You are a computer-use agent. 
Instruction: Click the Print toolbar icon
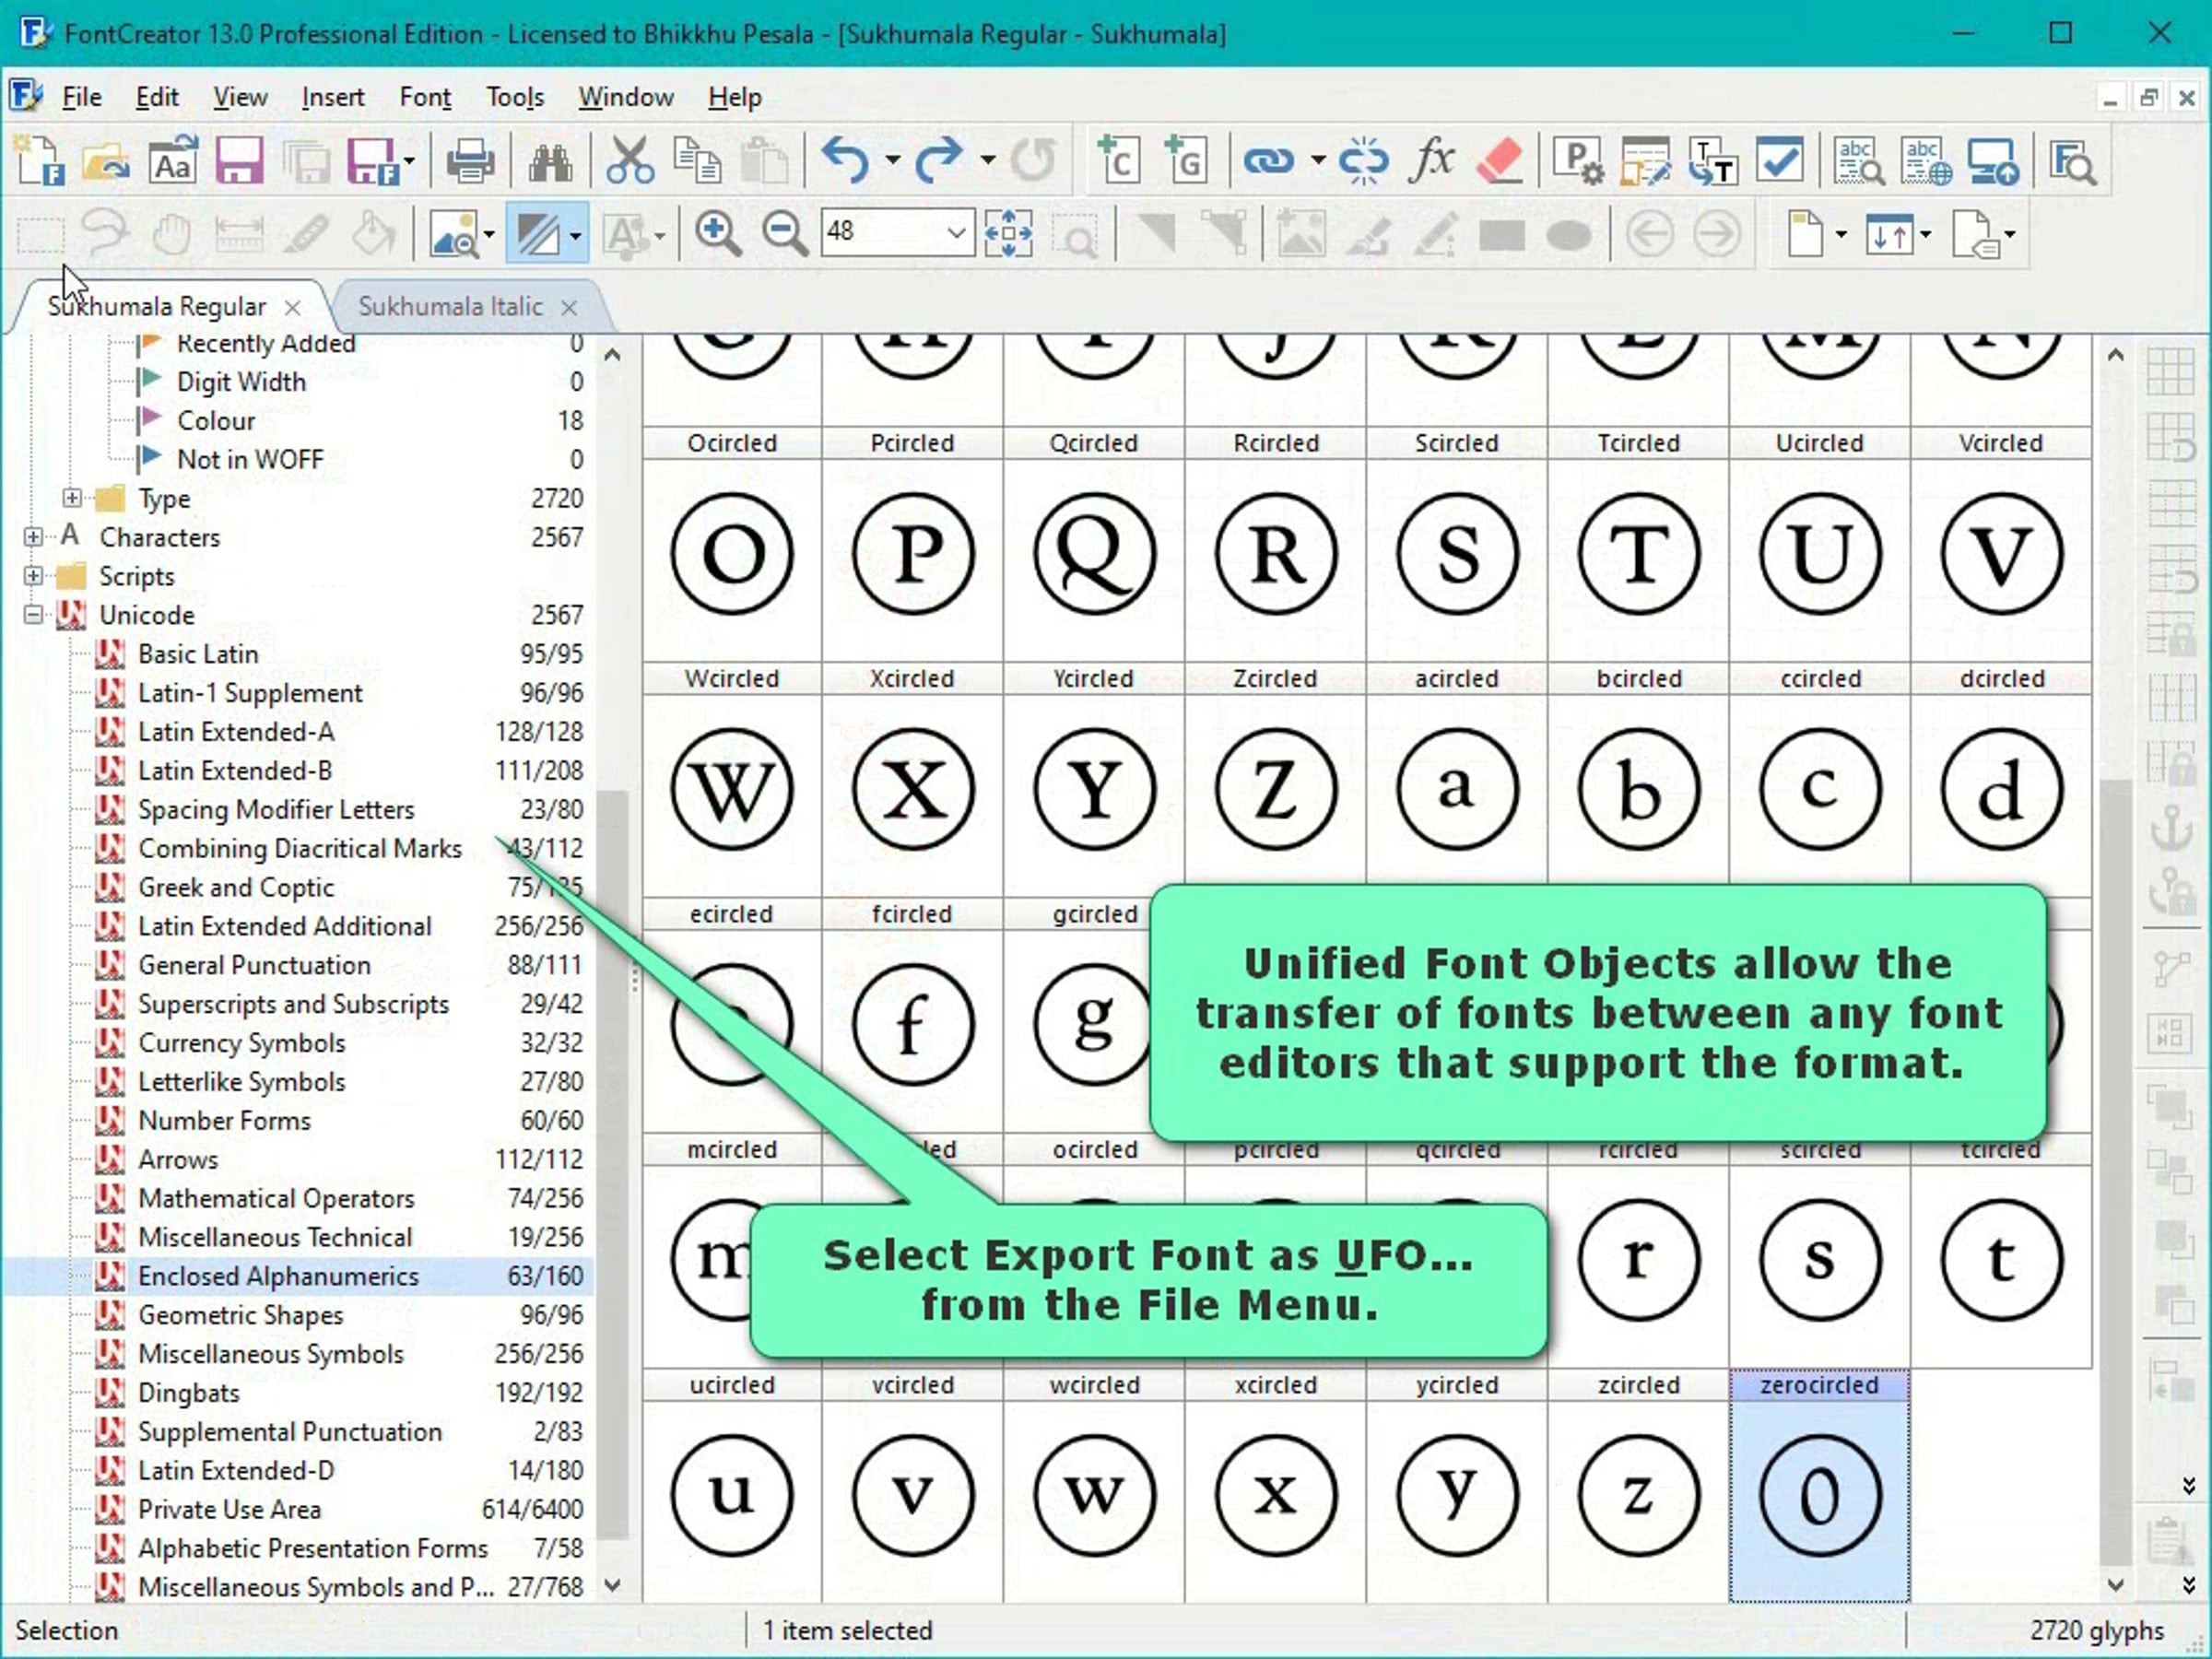pyautogui.click(x=469, y=160)
